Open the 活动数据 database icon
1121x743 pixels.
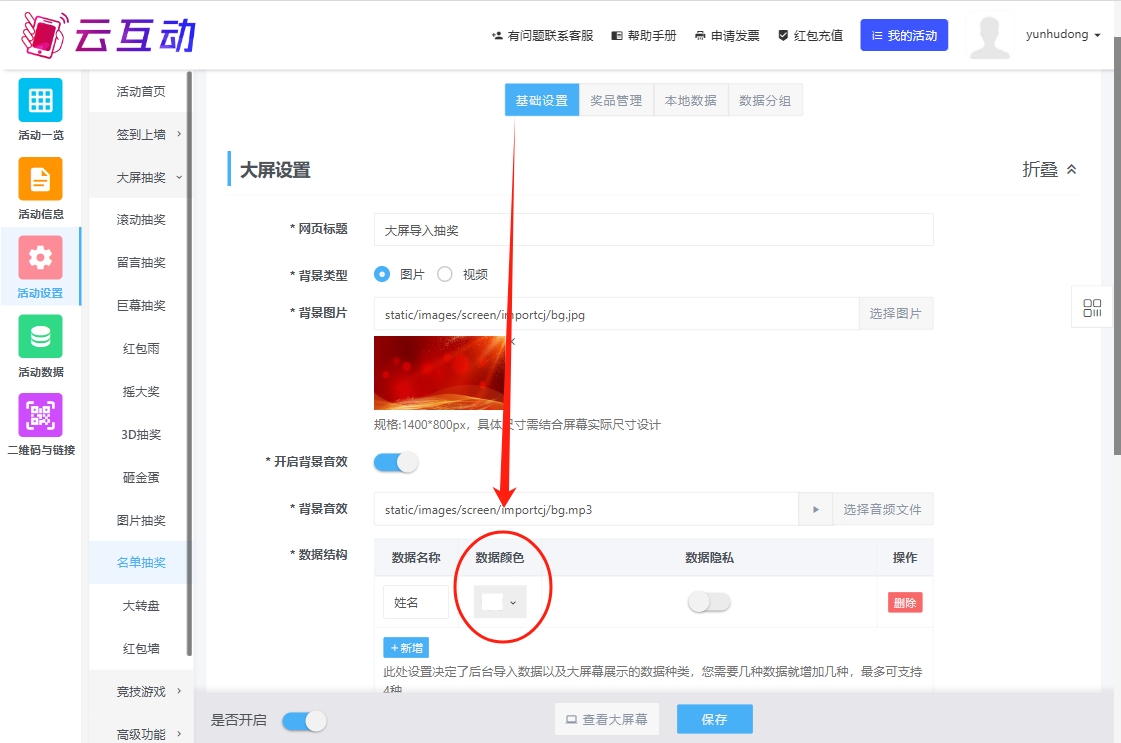click(x=40, y=337)
